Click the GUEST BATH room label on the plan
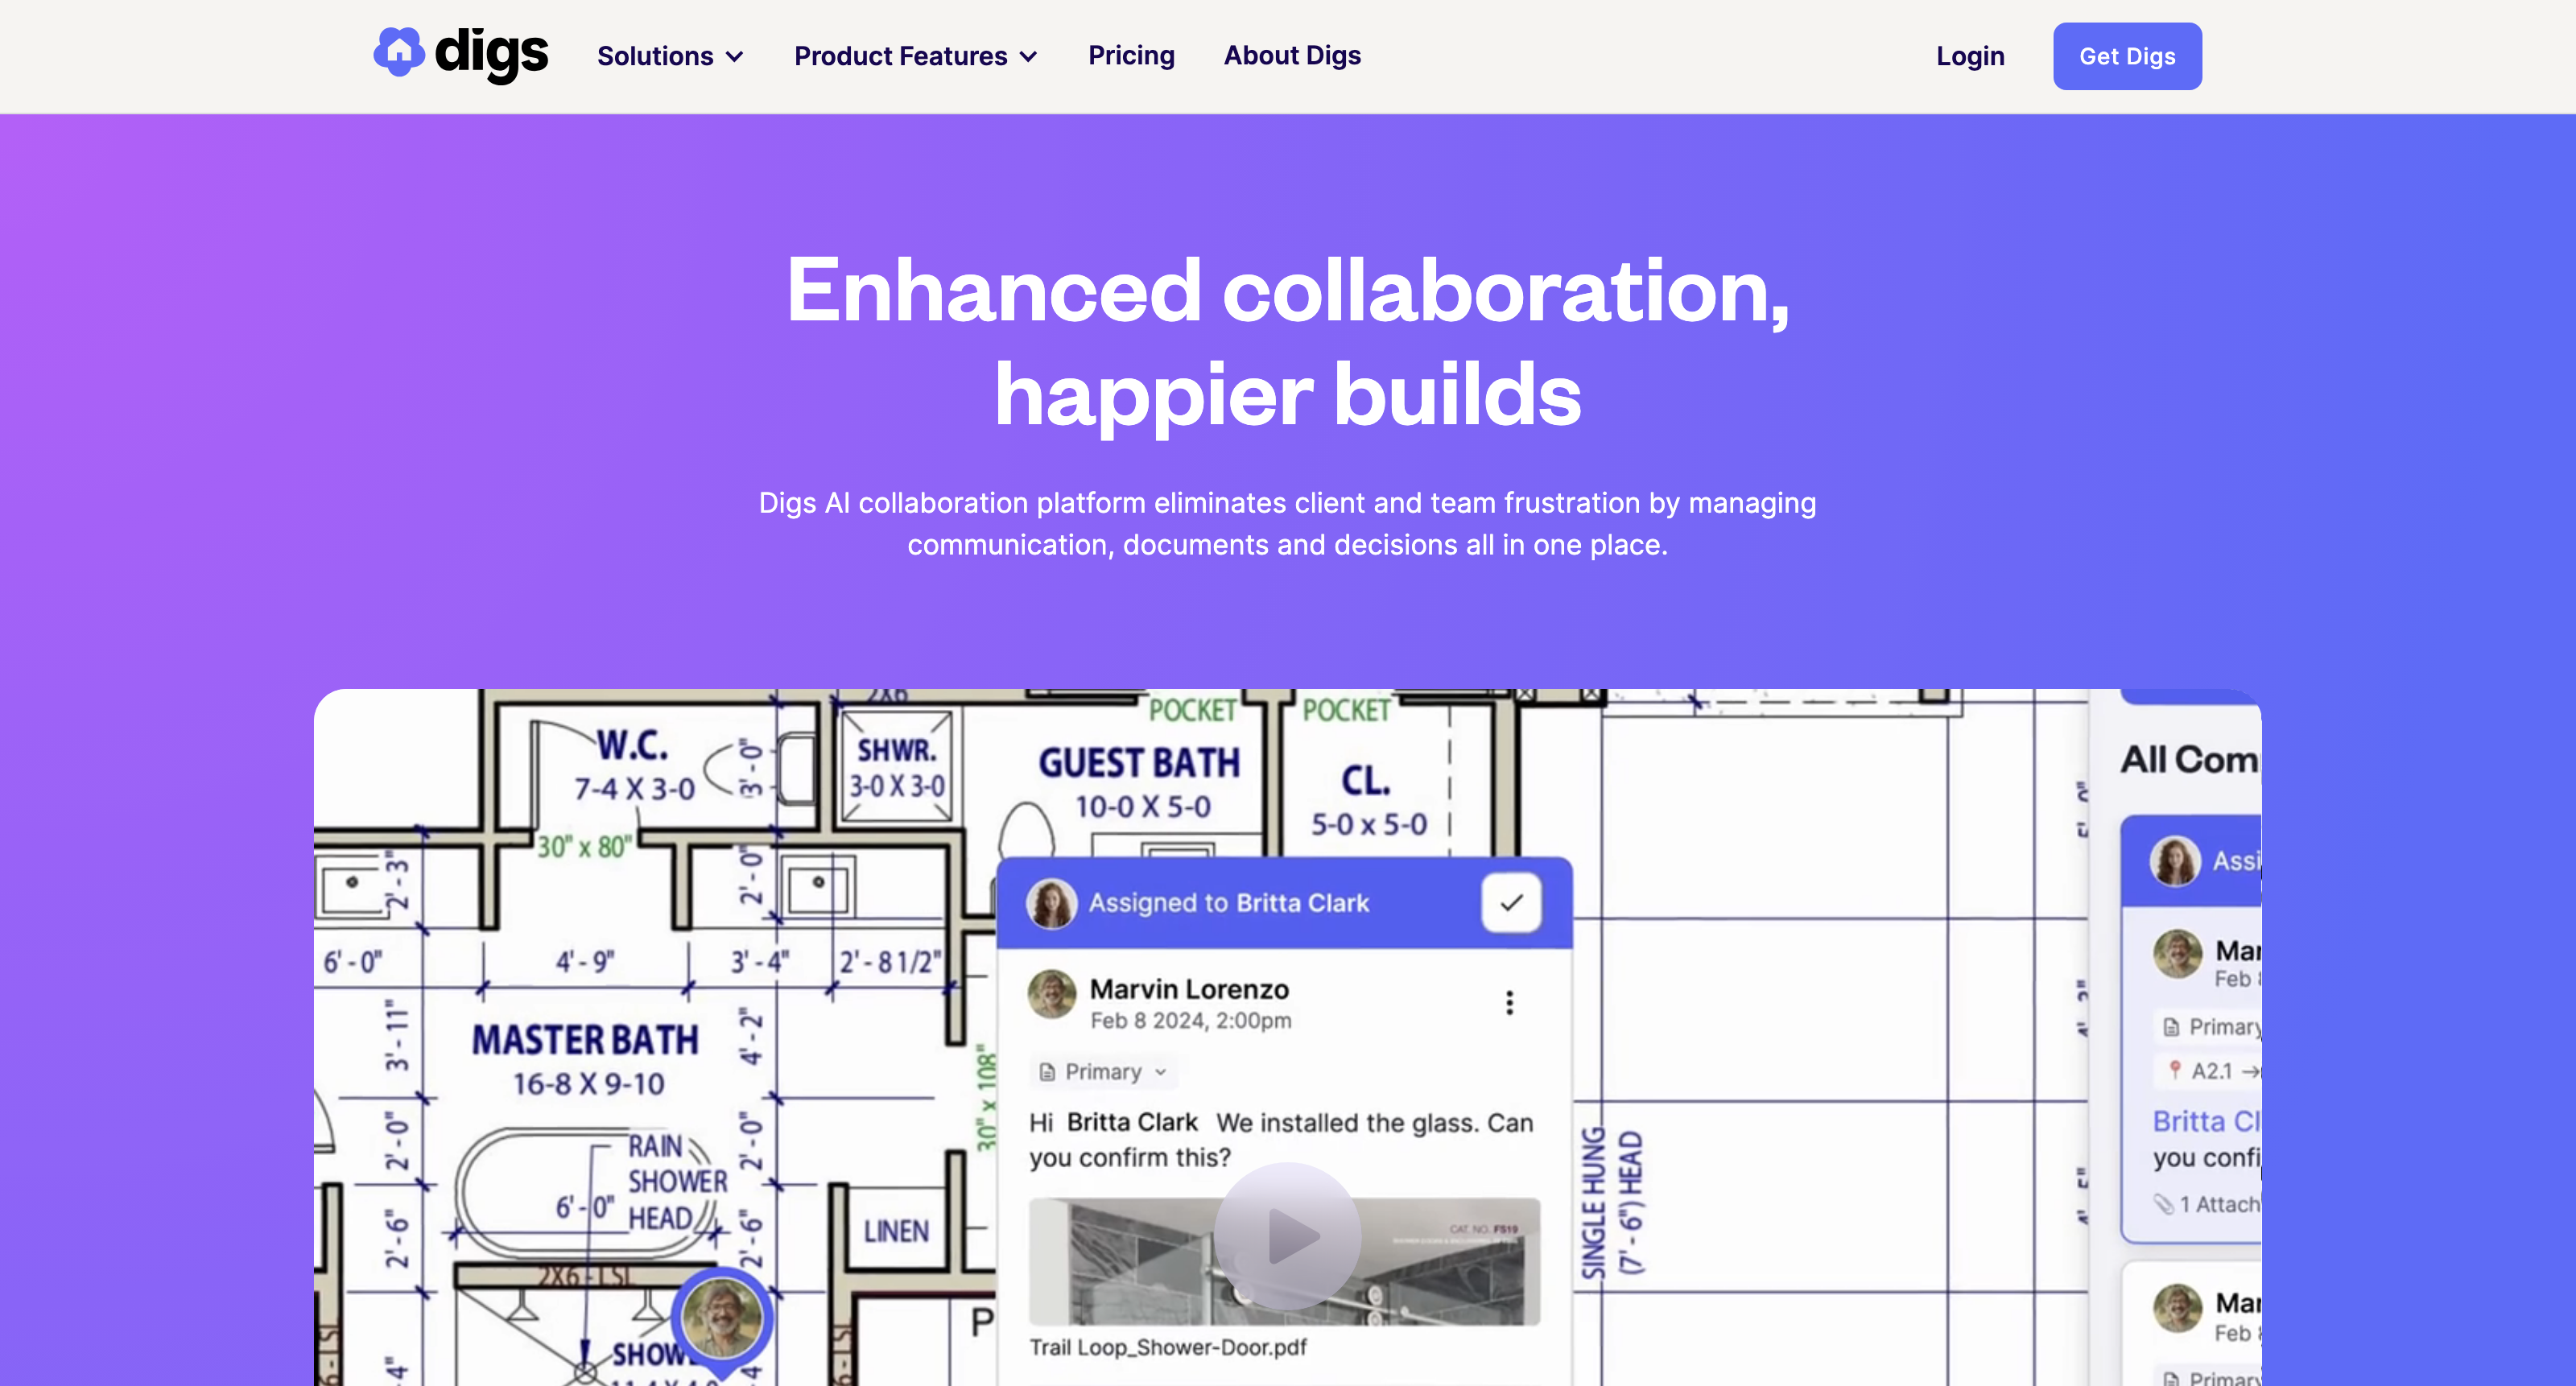 point(1140,764)
